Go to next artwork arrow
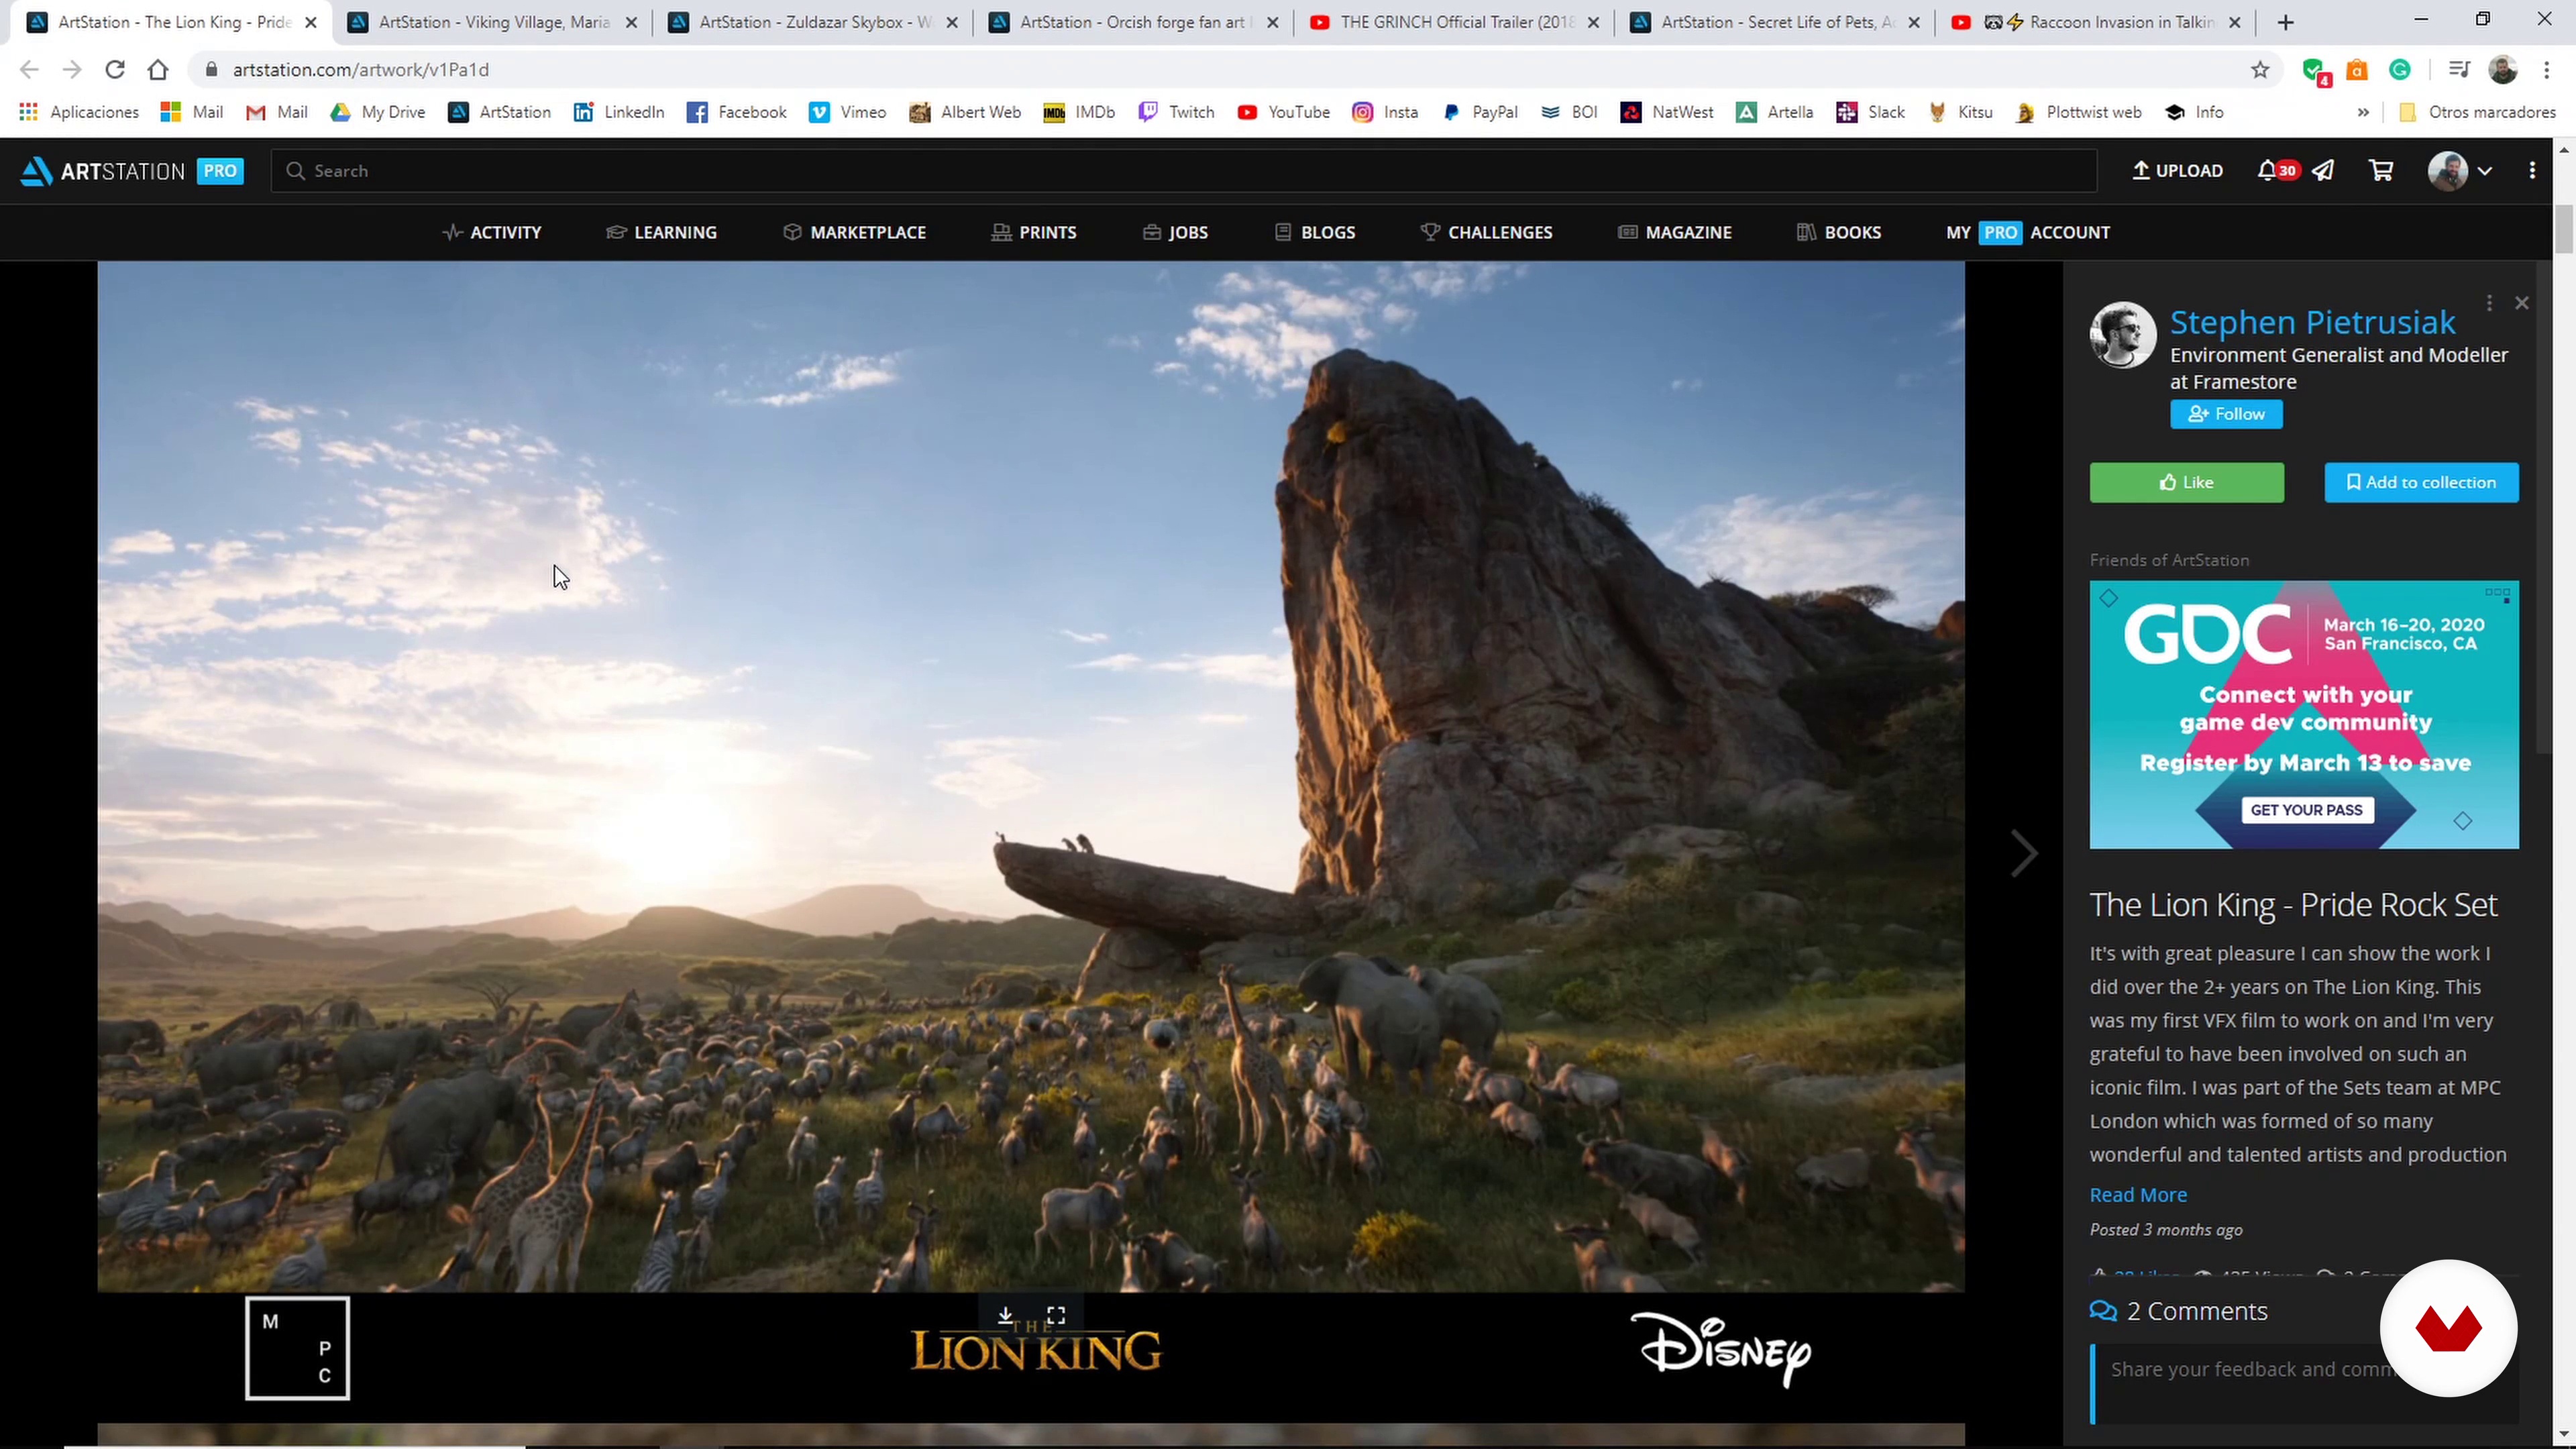 pyautogui.click(x=2024, y=853)
